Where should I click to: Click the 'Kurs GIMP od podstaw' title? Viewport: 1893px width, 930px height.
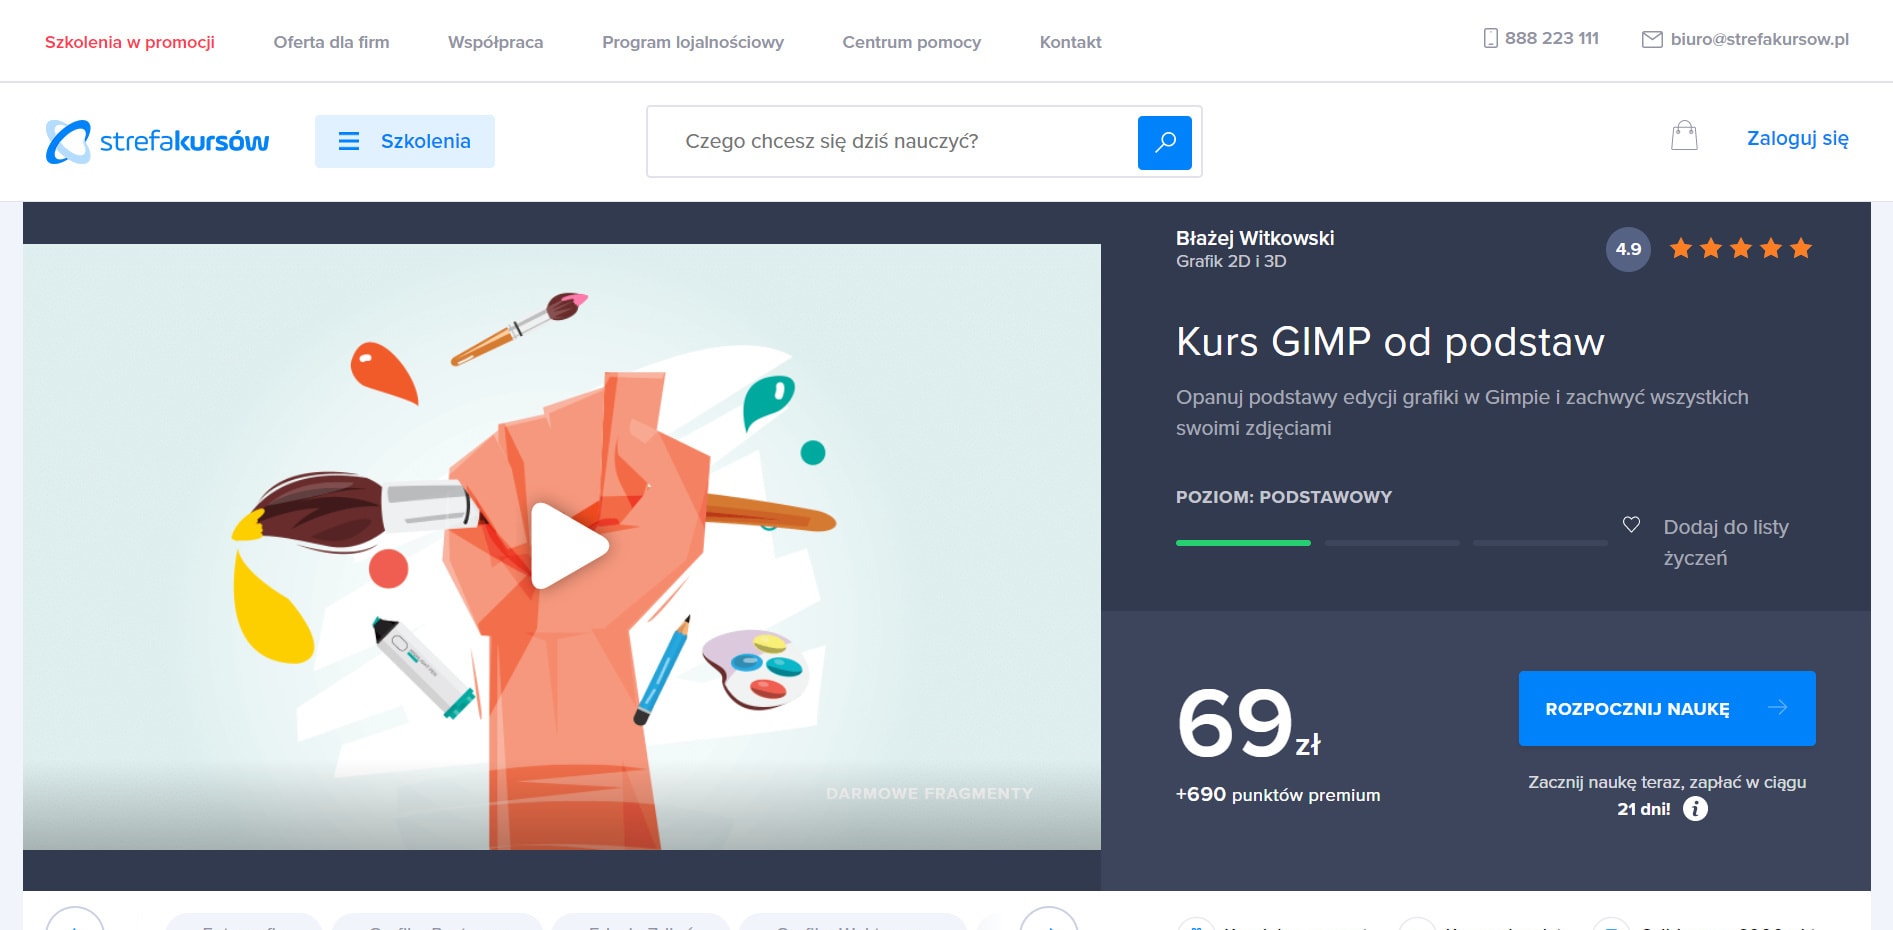(1390, 342)
